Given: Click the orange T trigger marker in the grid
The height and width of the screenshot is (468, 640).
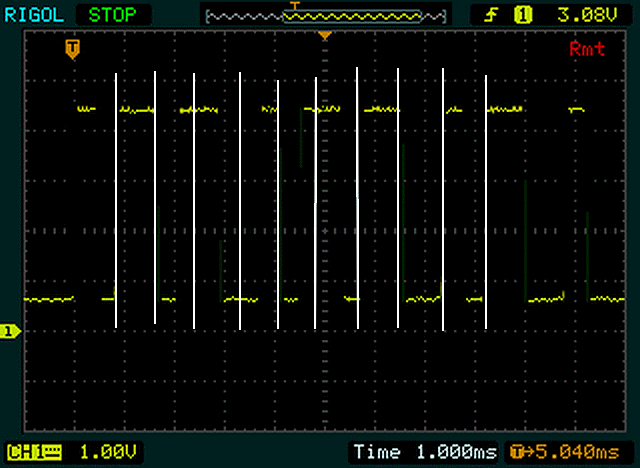Looking at the screenshot, I should click(73, 49).
